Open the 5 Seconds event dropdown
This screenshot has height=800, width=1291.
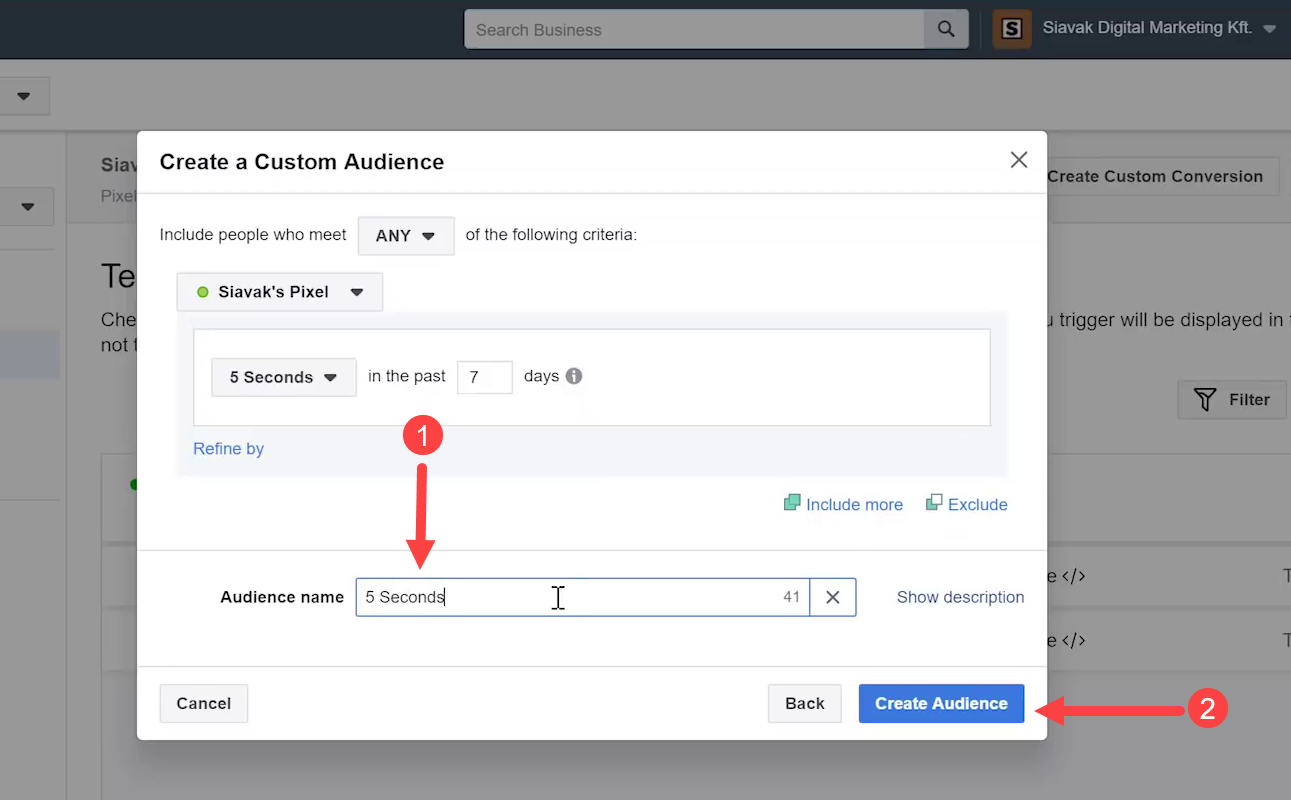284,377
